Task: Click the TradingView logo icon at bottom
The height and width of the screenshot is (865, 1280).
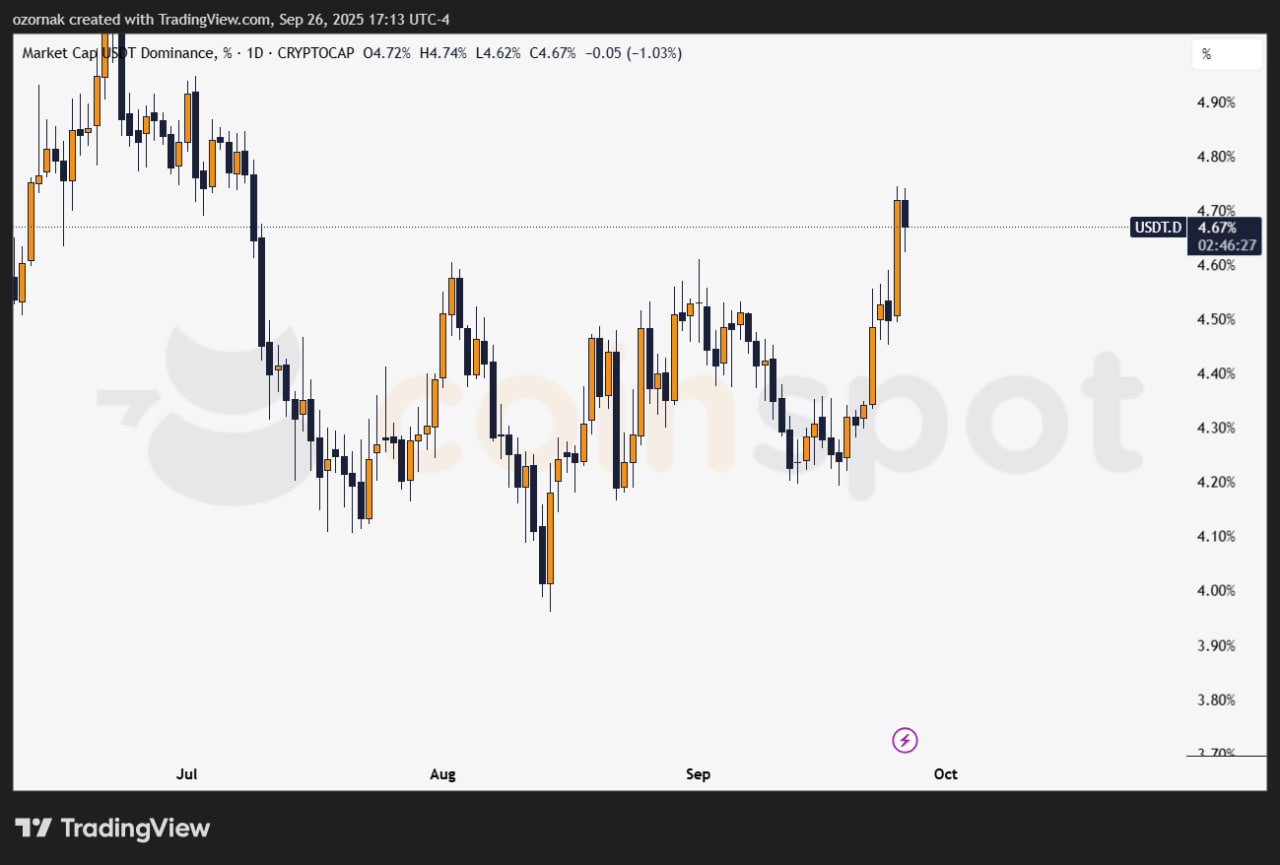Action: pyautogui.click(x=34, y=828)
